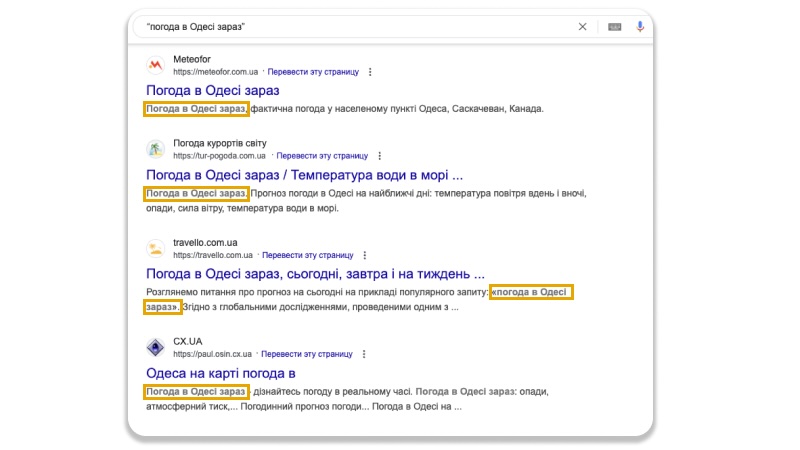Click the https://tur-pogoda.com.ua URL
This screenshot has width=800, height=450.
(219, 156)
